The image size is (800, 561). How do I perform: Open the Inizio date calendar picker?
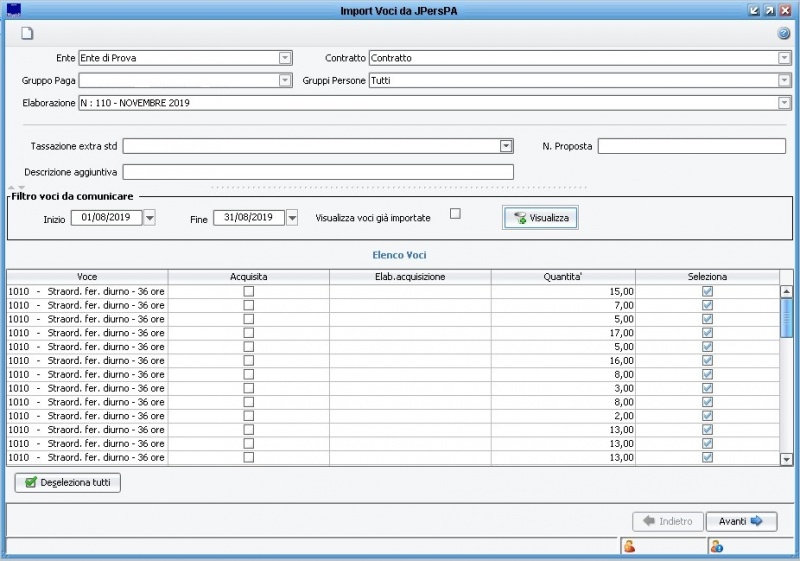[150, 218]
